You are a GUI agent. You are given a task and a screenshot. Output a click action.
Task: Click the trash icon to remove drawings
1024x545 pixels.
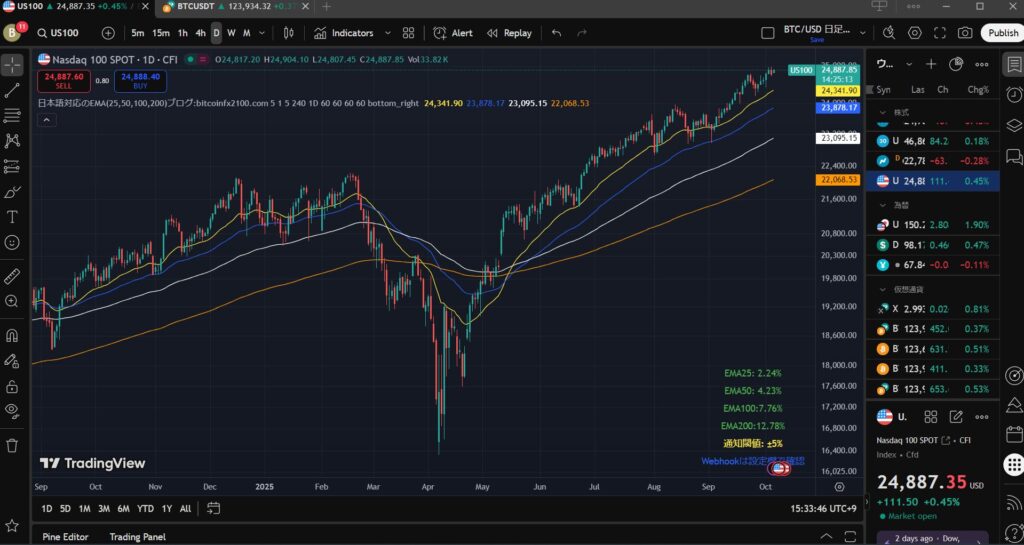pos(12,445)
